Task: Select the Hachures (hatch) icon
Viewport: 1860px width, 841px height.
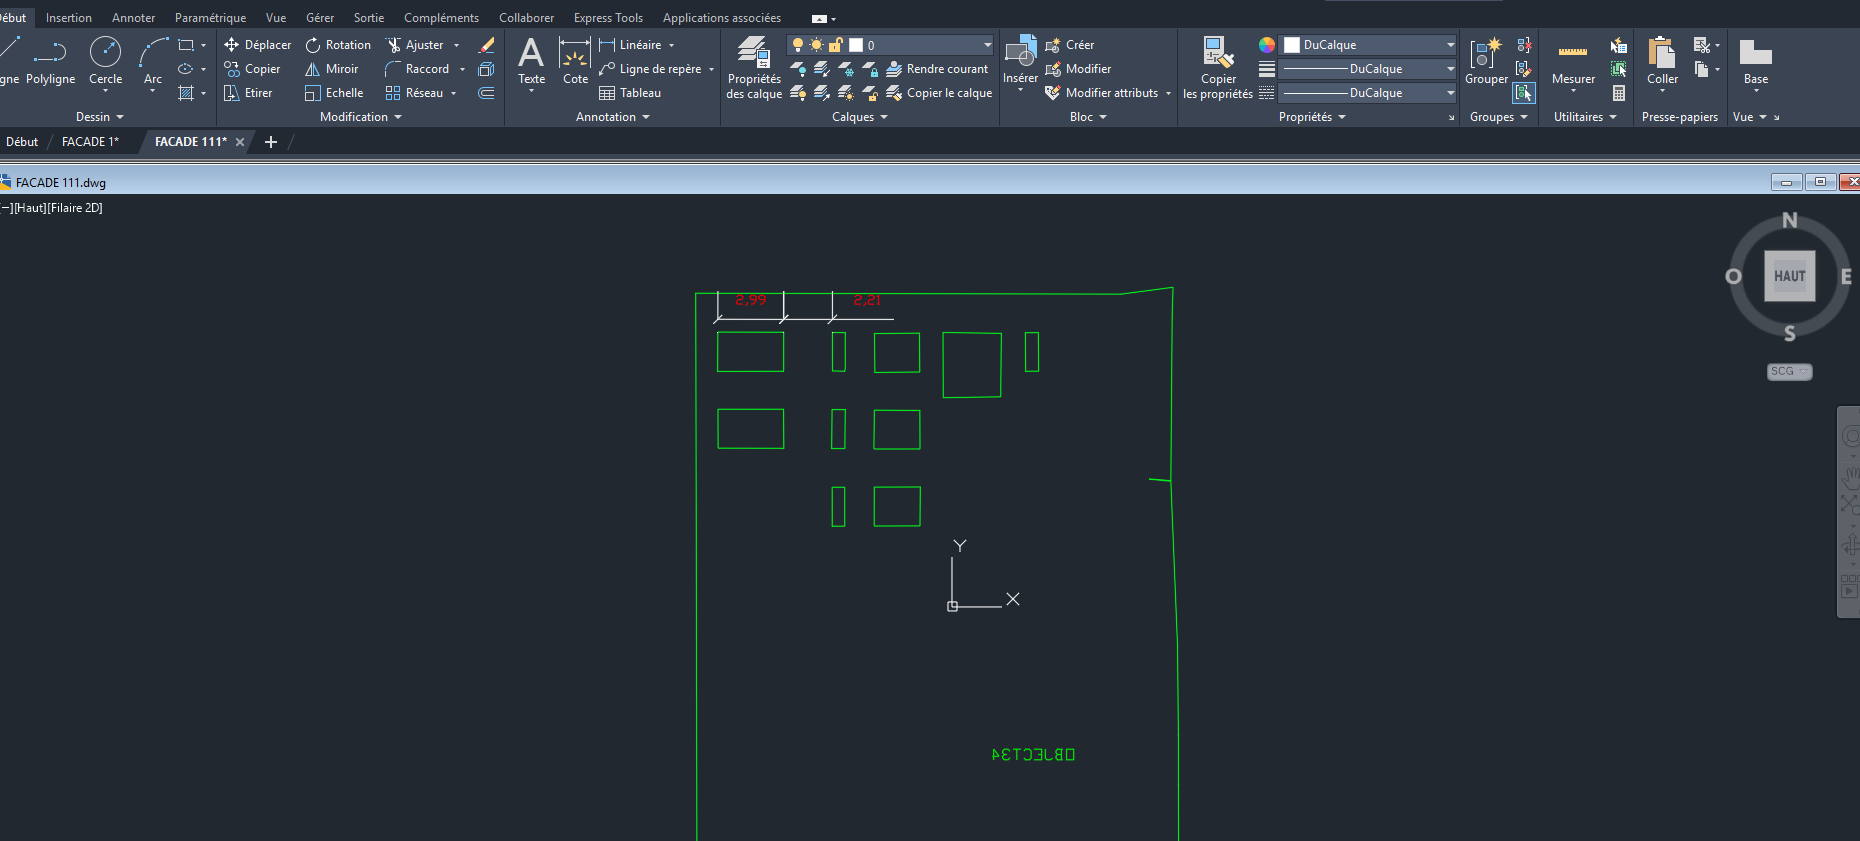Action: tap(186, 93)
